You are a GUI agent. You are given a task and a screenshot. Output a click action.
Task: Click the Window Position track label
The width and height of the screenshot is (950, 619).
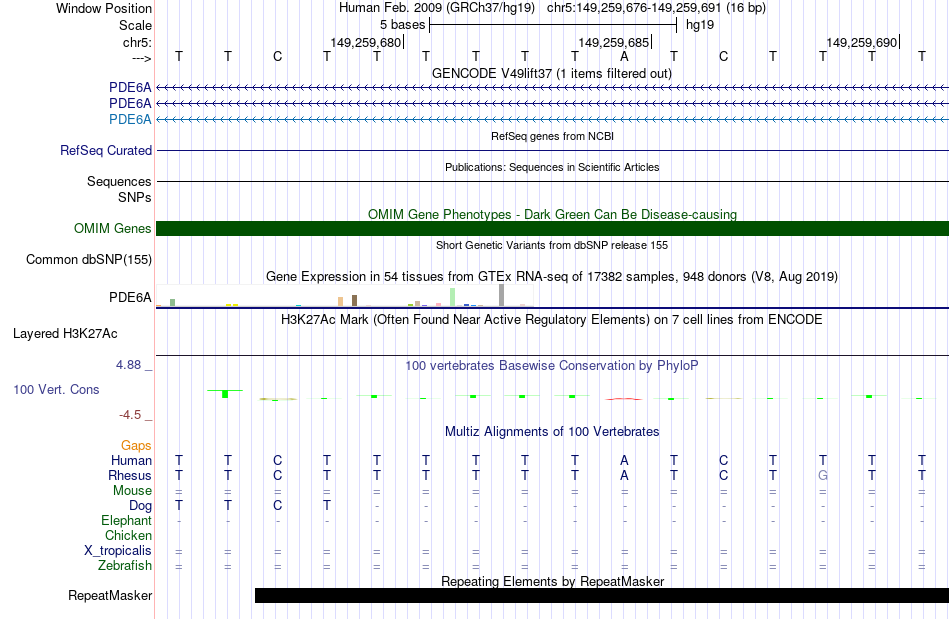pos(104,8)
